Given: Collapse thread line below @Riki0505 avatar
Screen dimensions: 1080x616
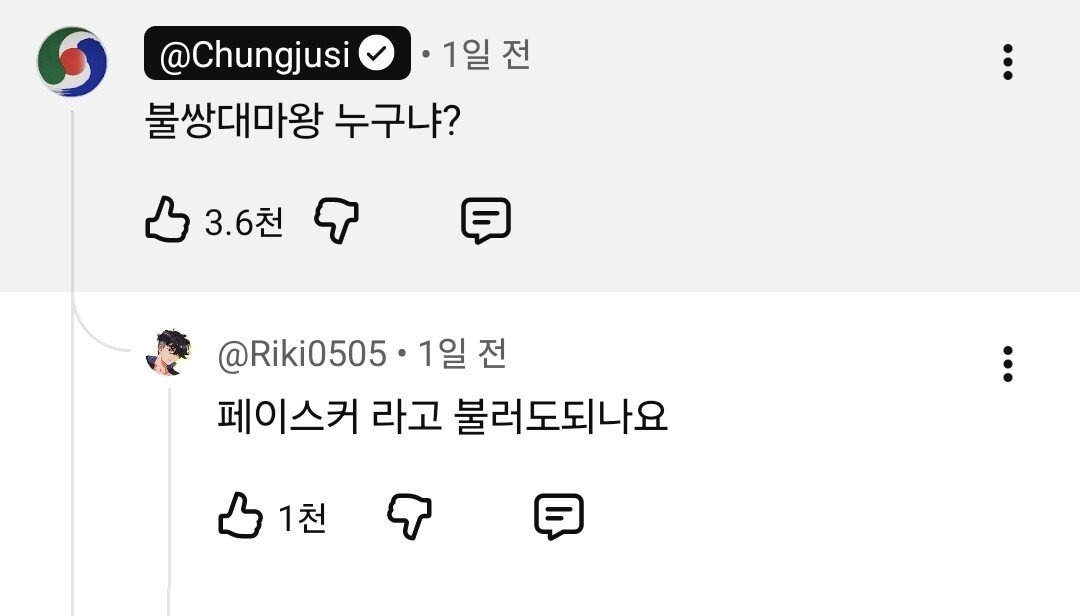Looking at the screenshot, I should [x=169, y=480].
